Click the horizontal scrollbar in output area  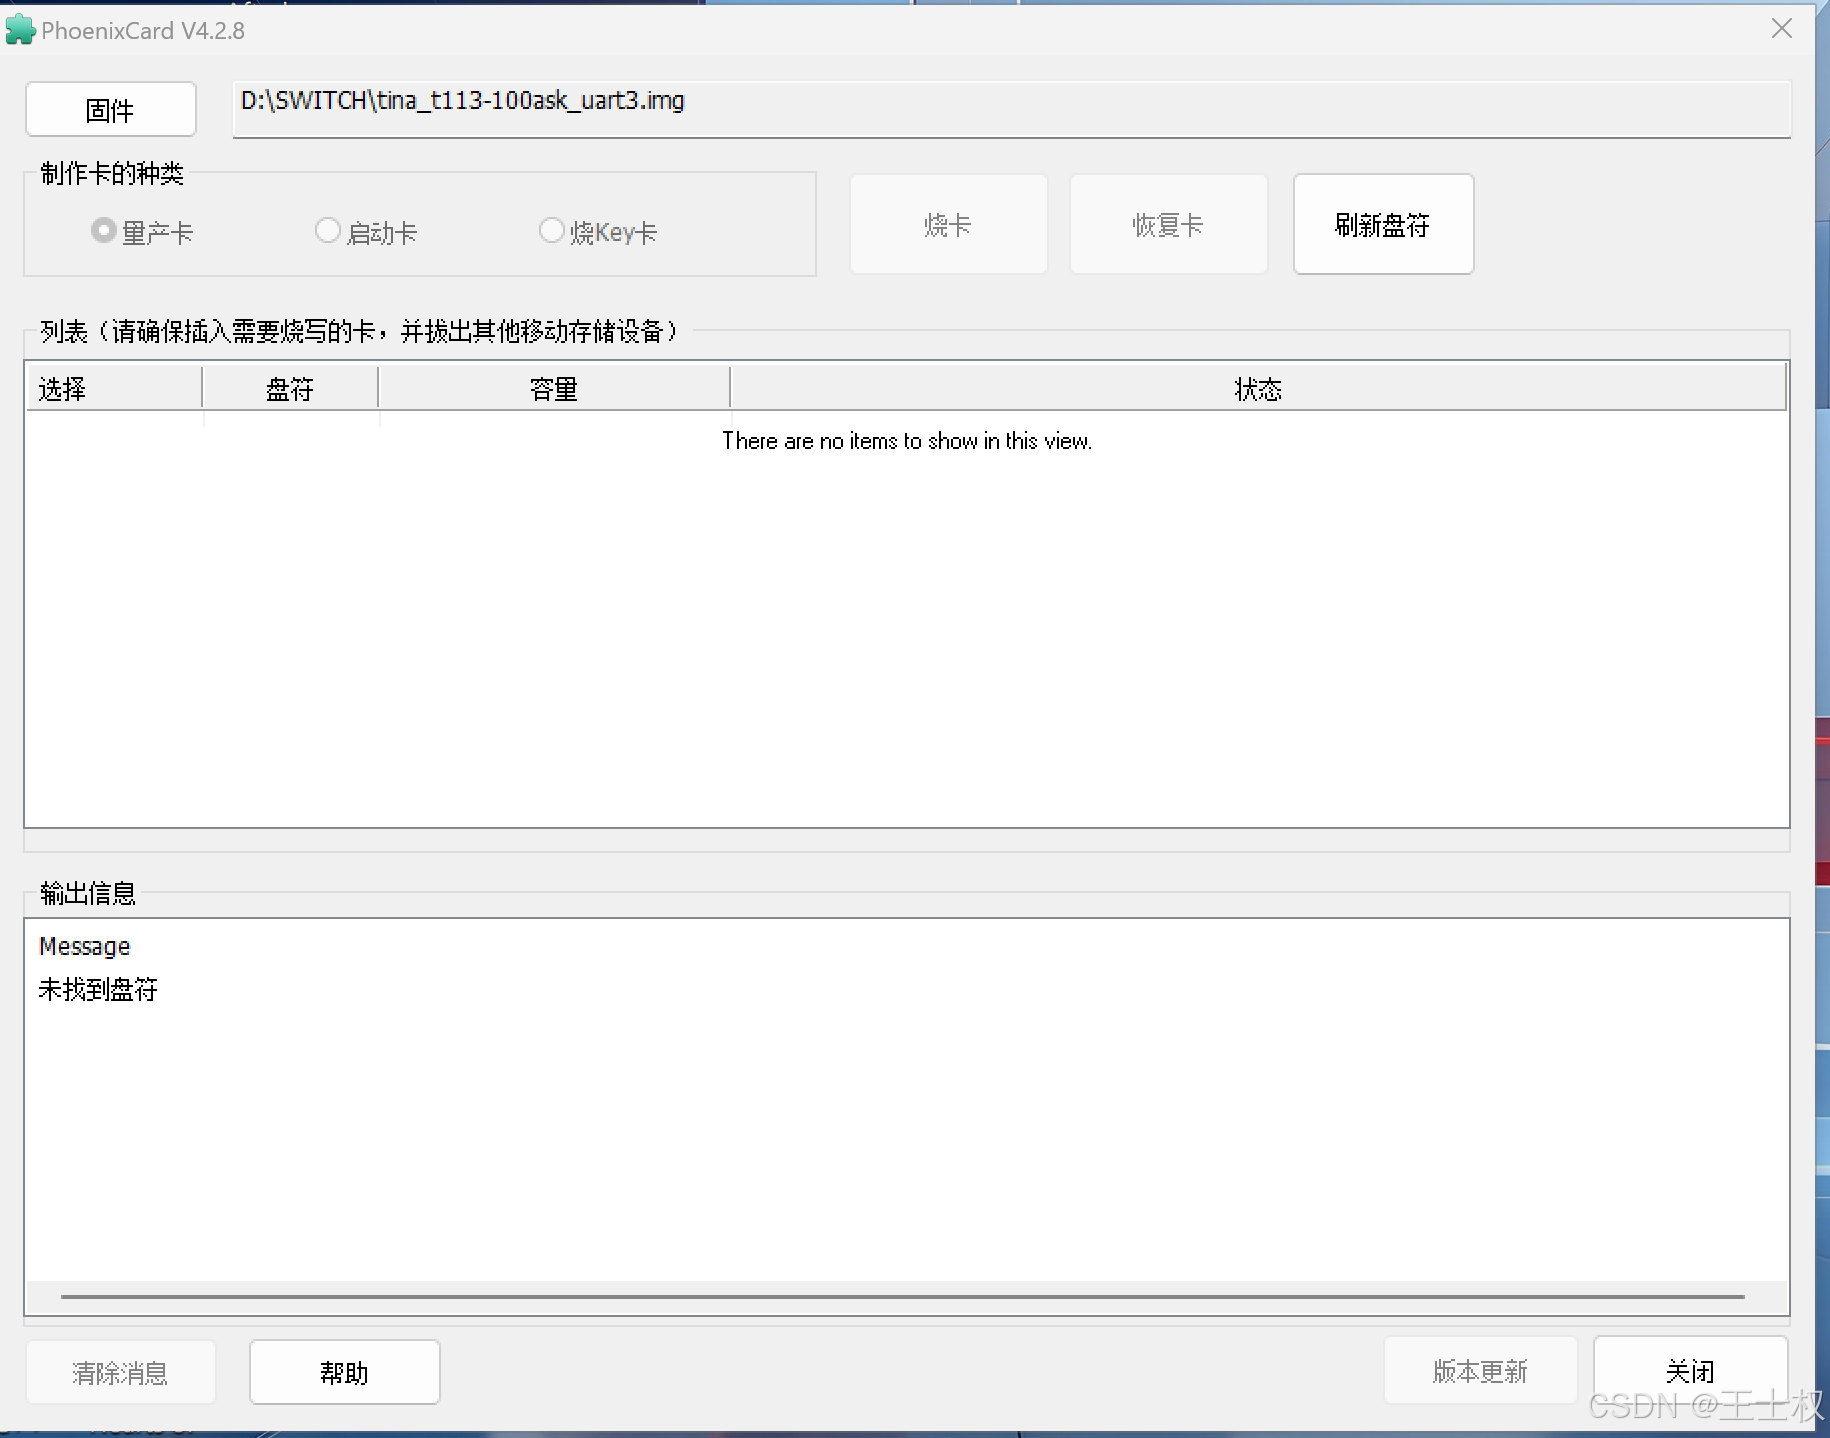point(900,1297)
